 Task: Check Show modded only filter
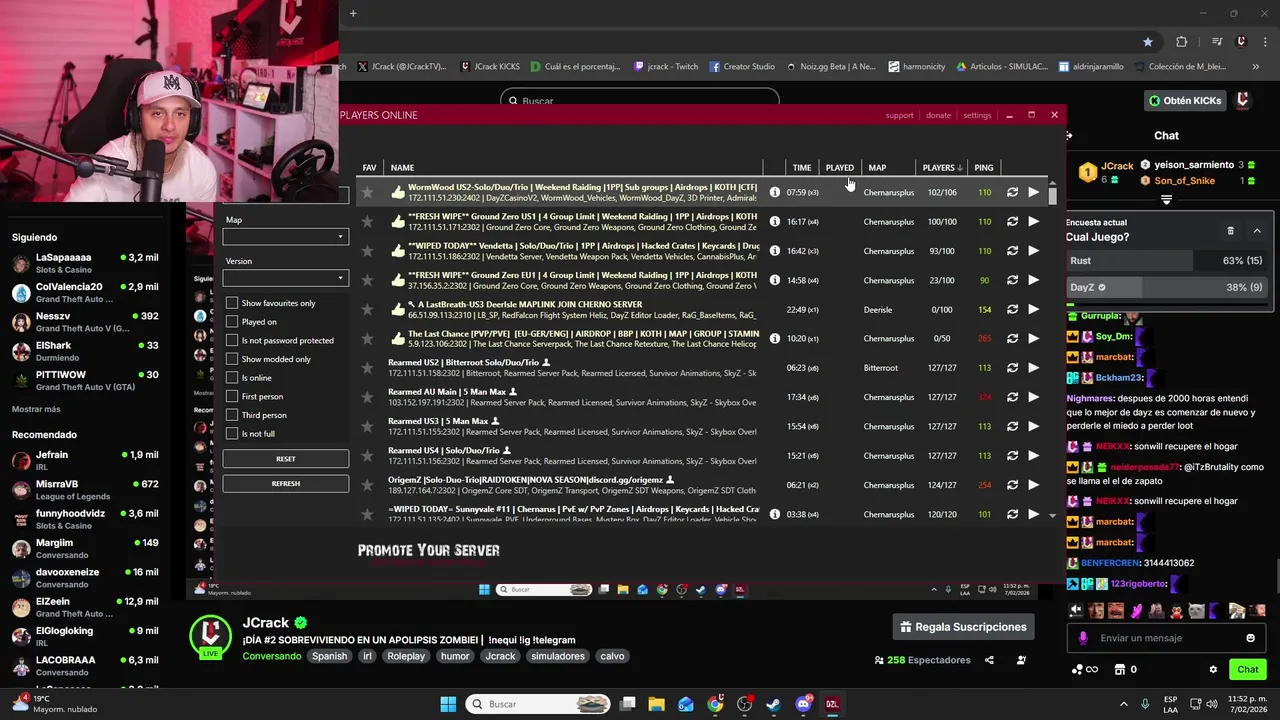click(232, 359)
